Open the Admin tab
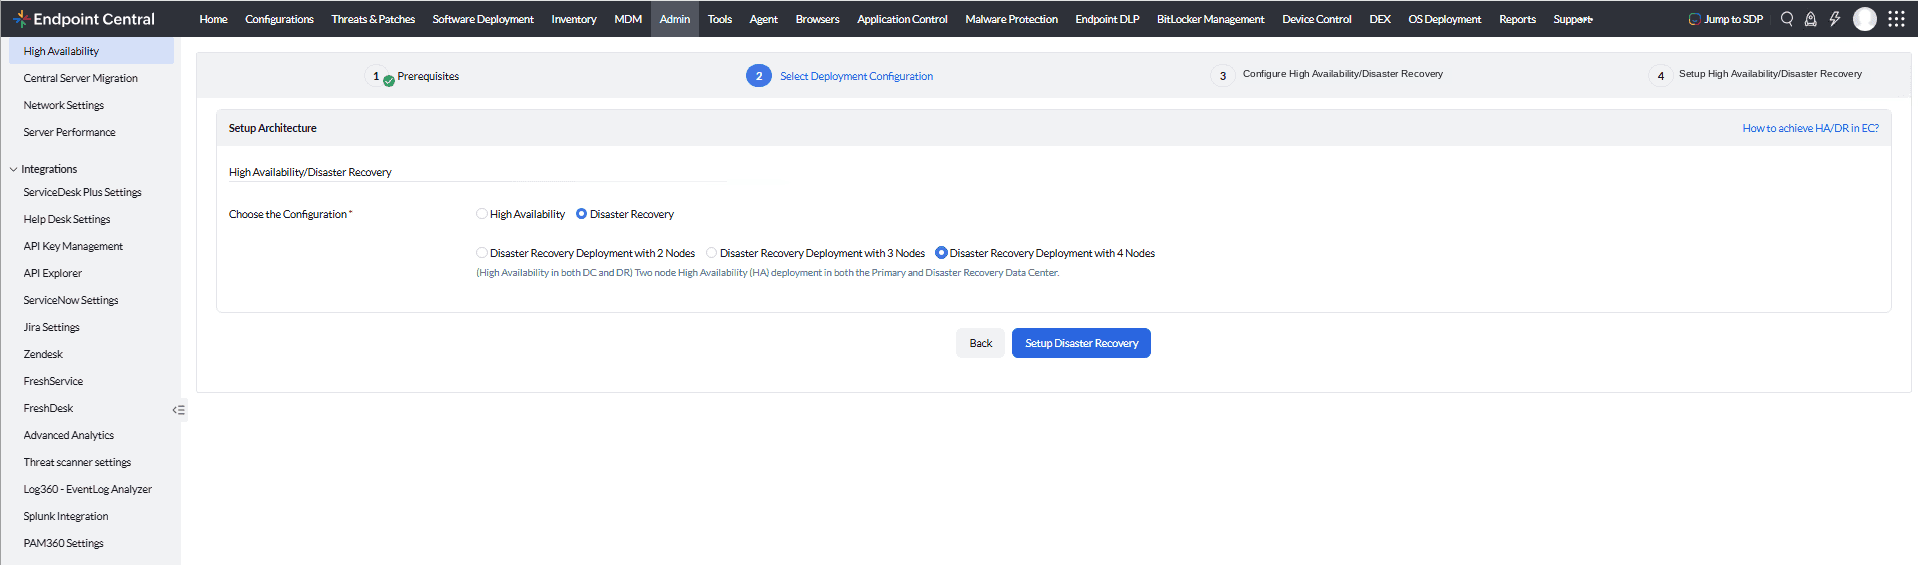 (675, 19)
